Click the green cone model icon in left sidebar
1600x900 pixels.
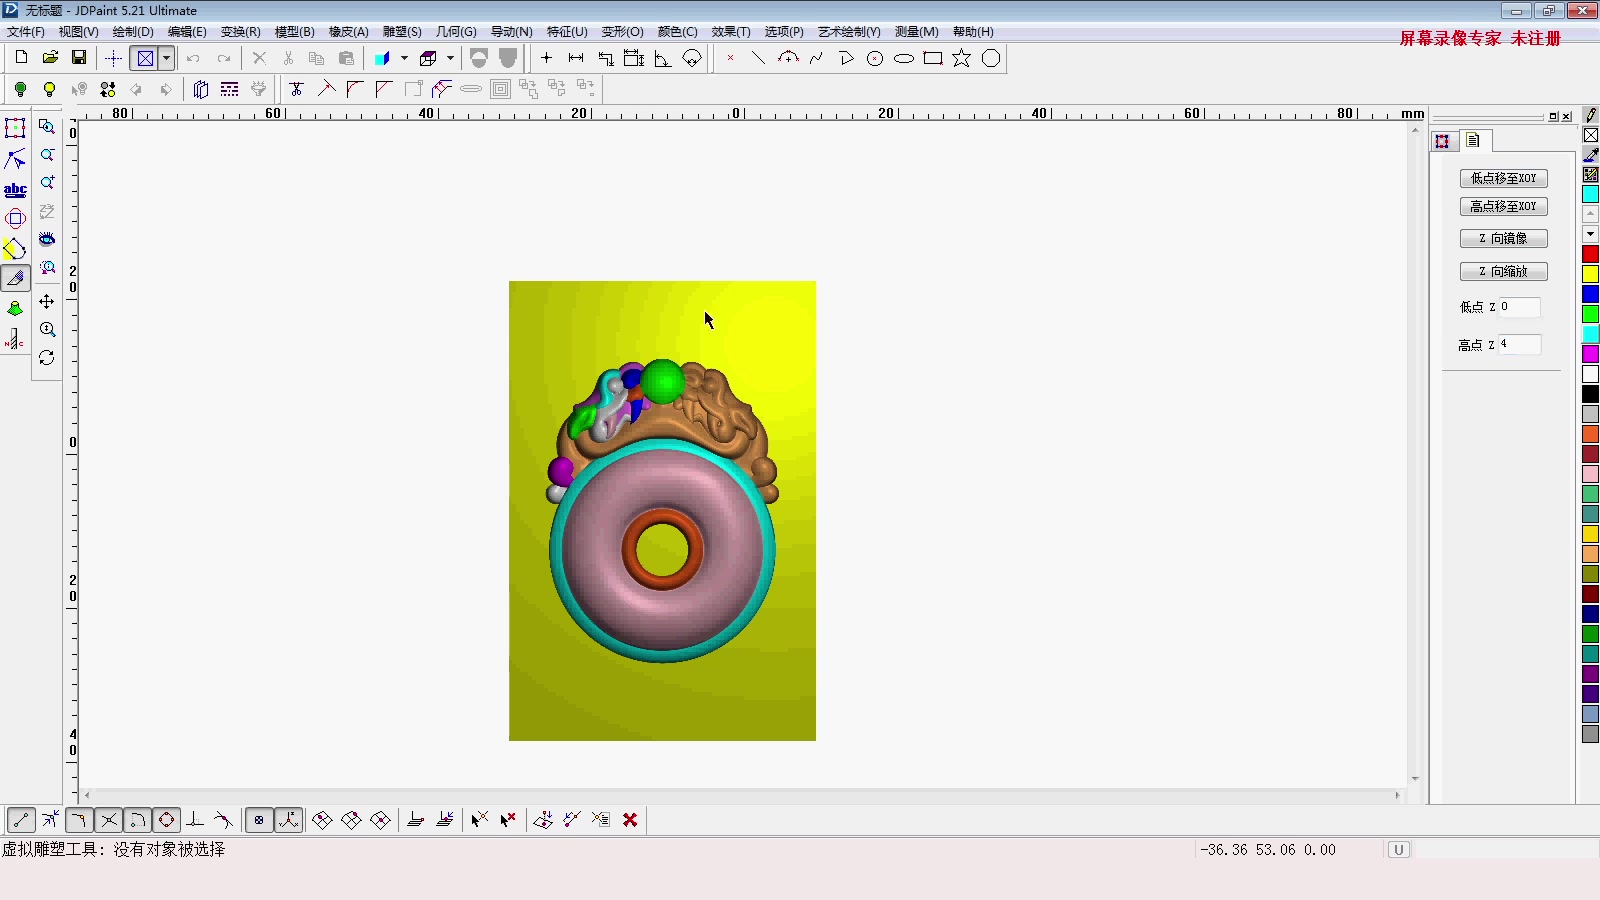(15, 308)
